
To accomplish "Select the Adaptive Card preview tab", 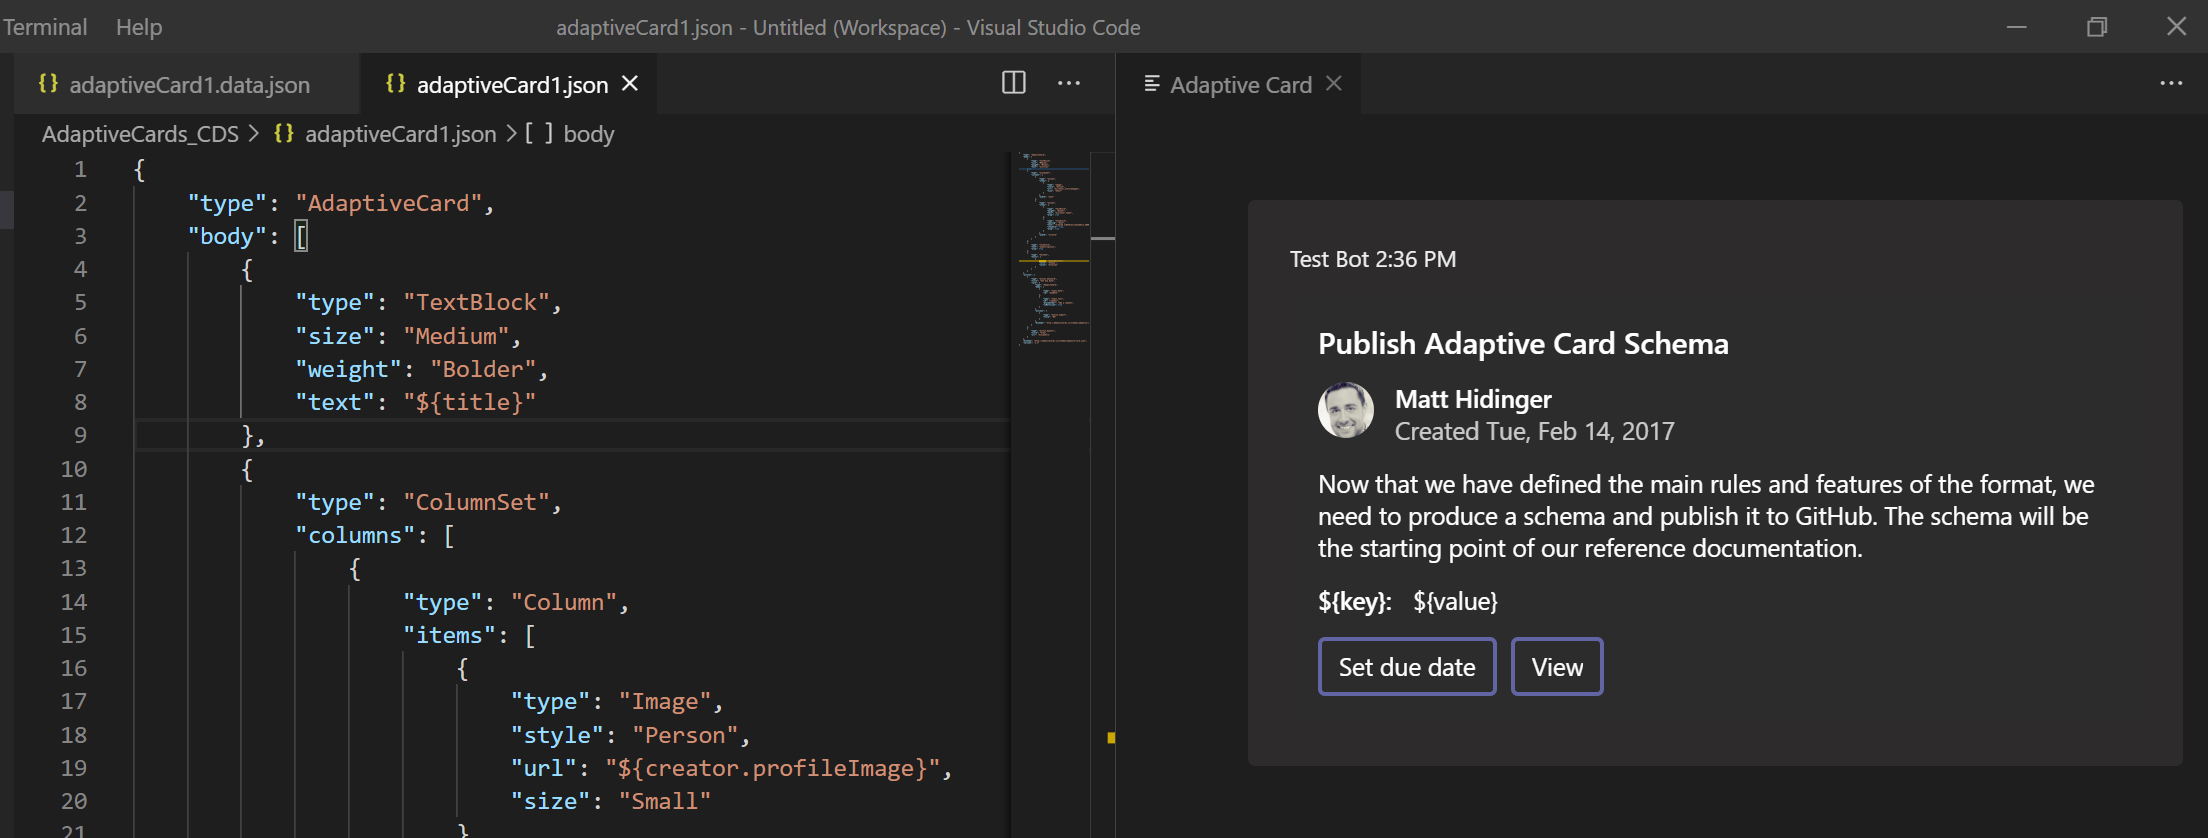I will [1240, 84].
